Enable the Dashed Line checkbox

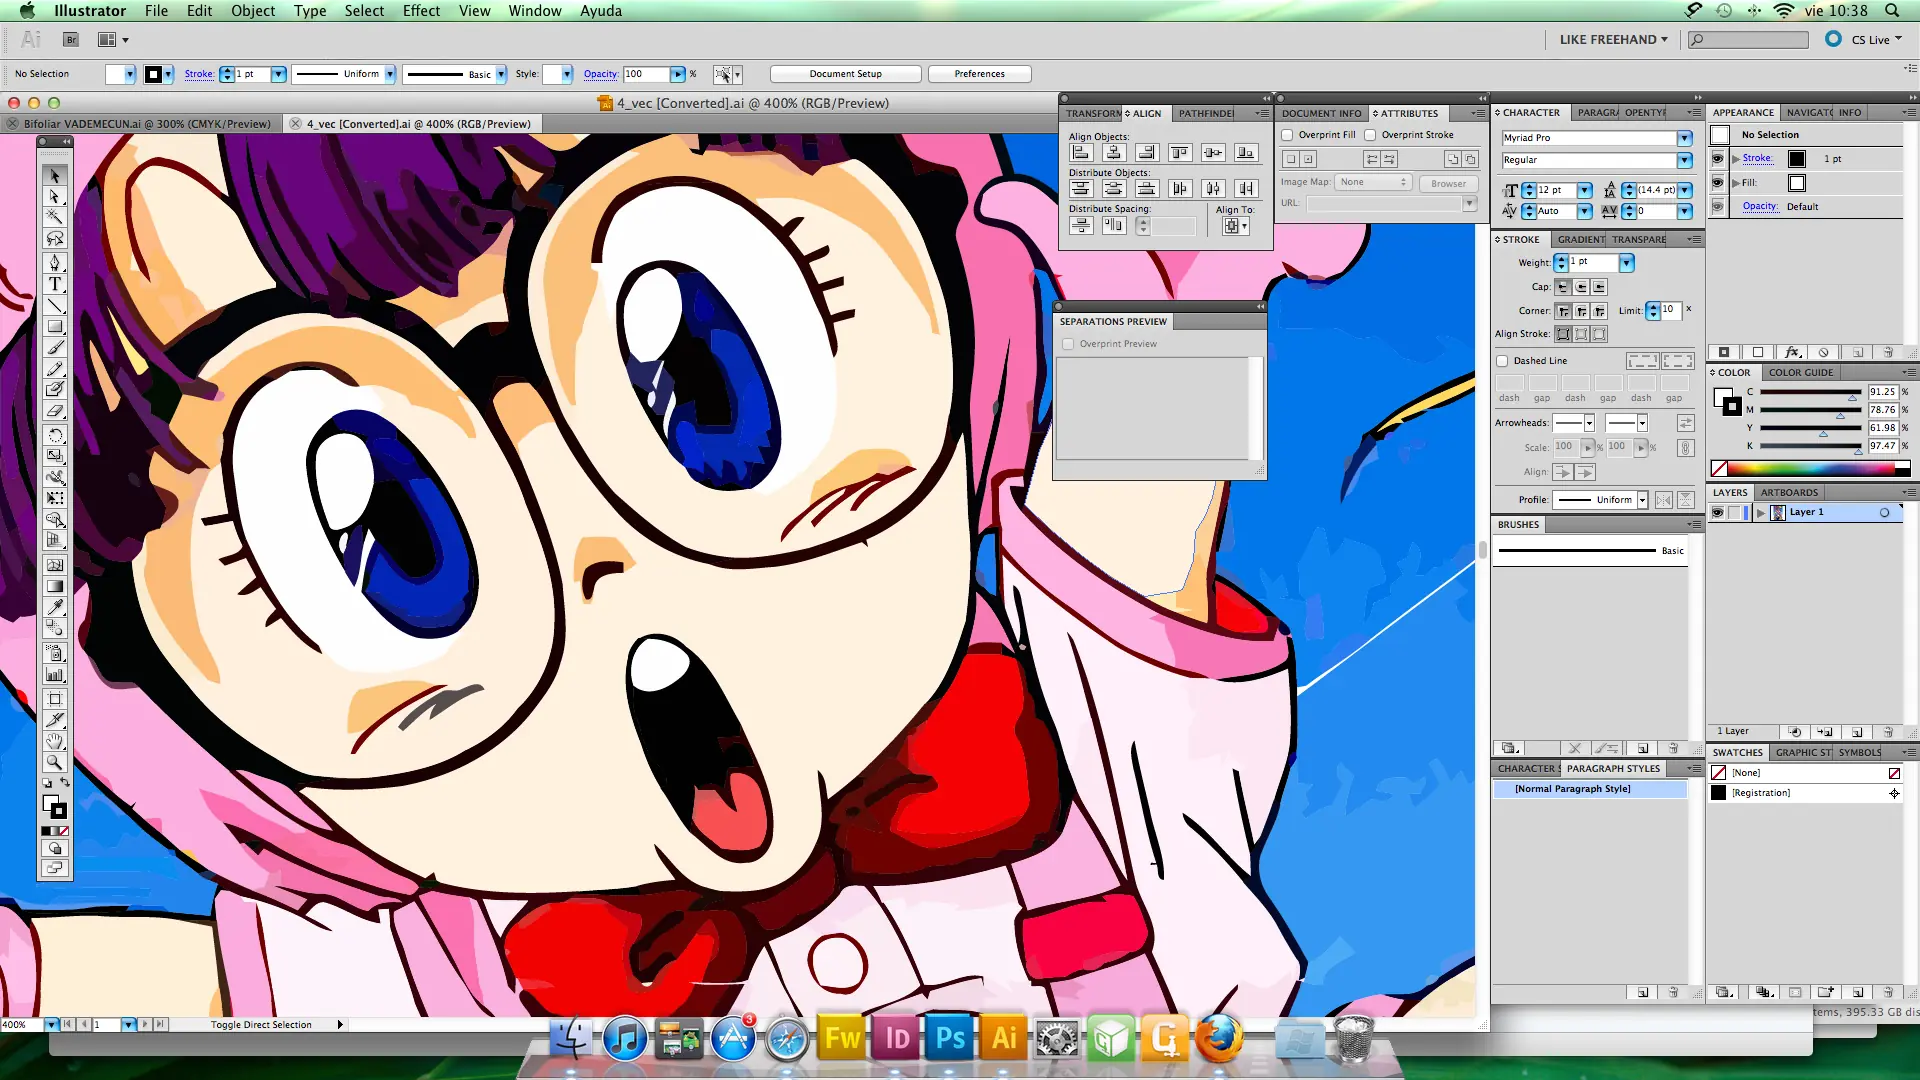(1502, 361)
